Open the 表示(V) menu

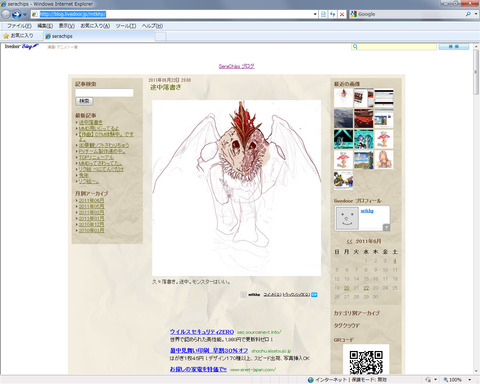(66, 26)
